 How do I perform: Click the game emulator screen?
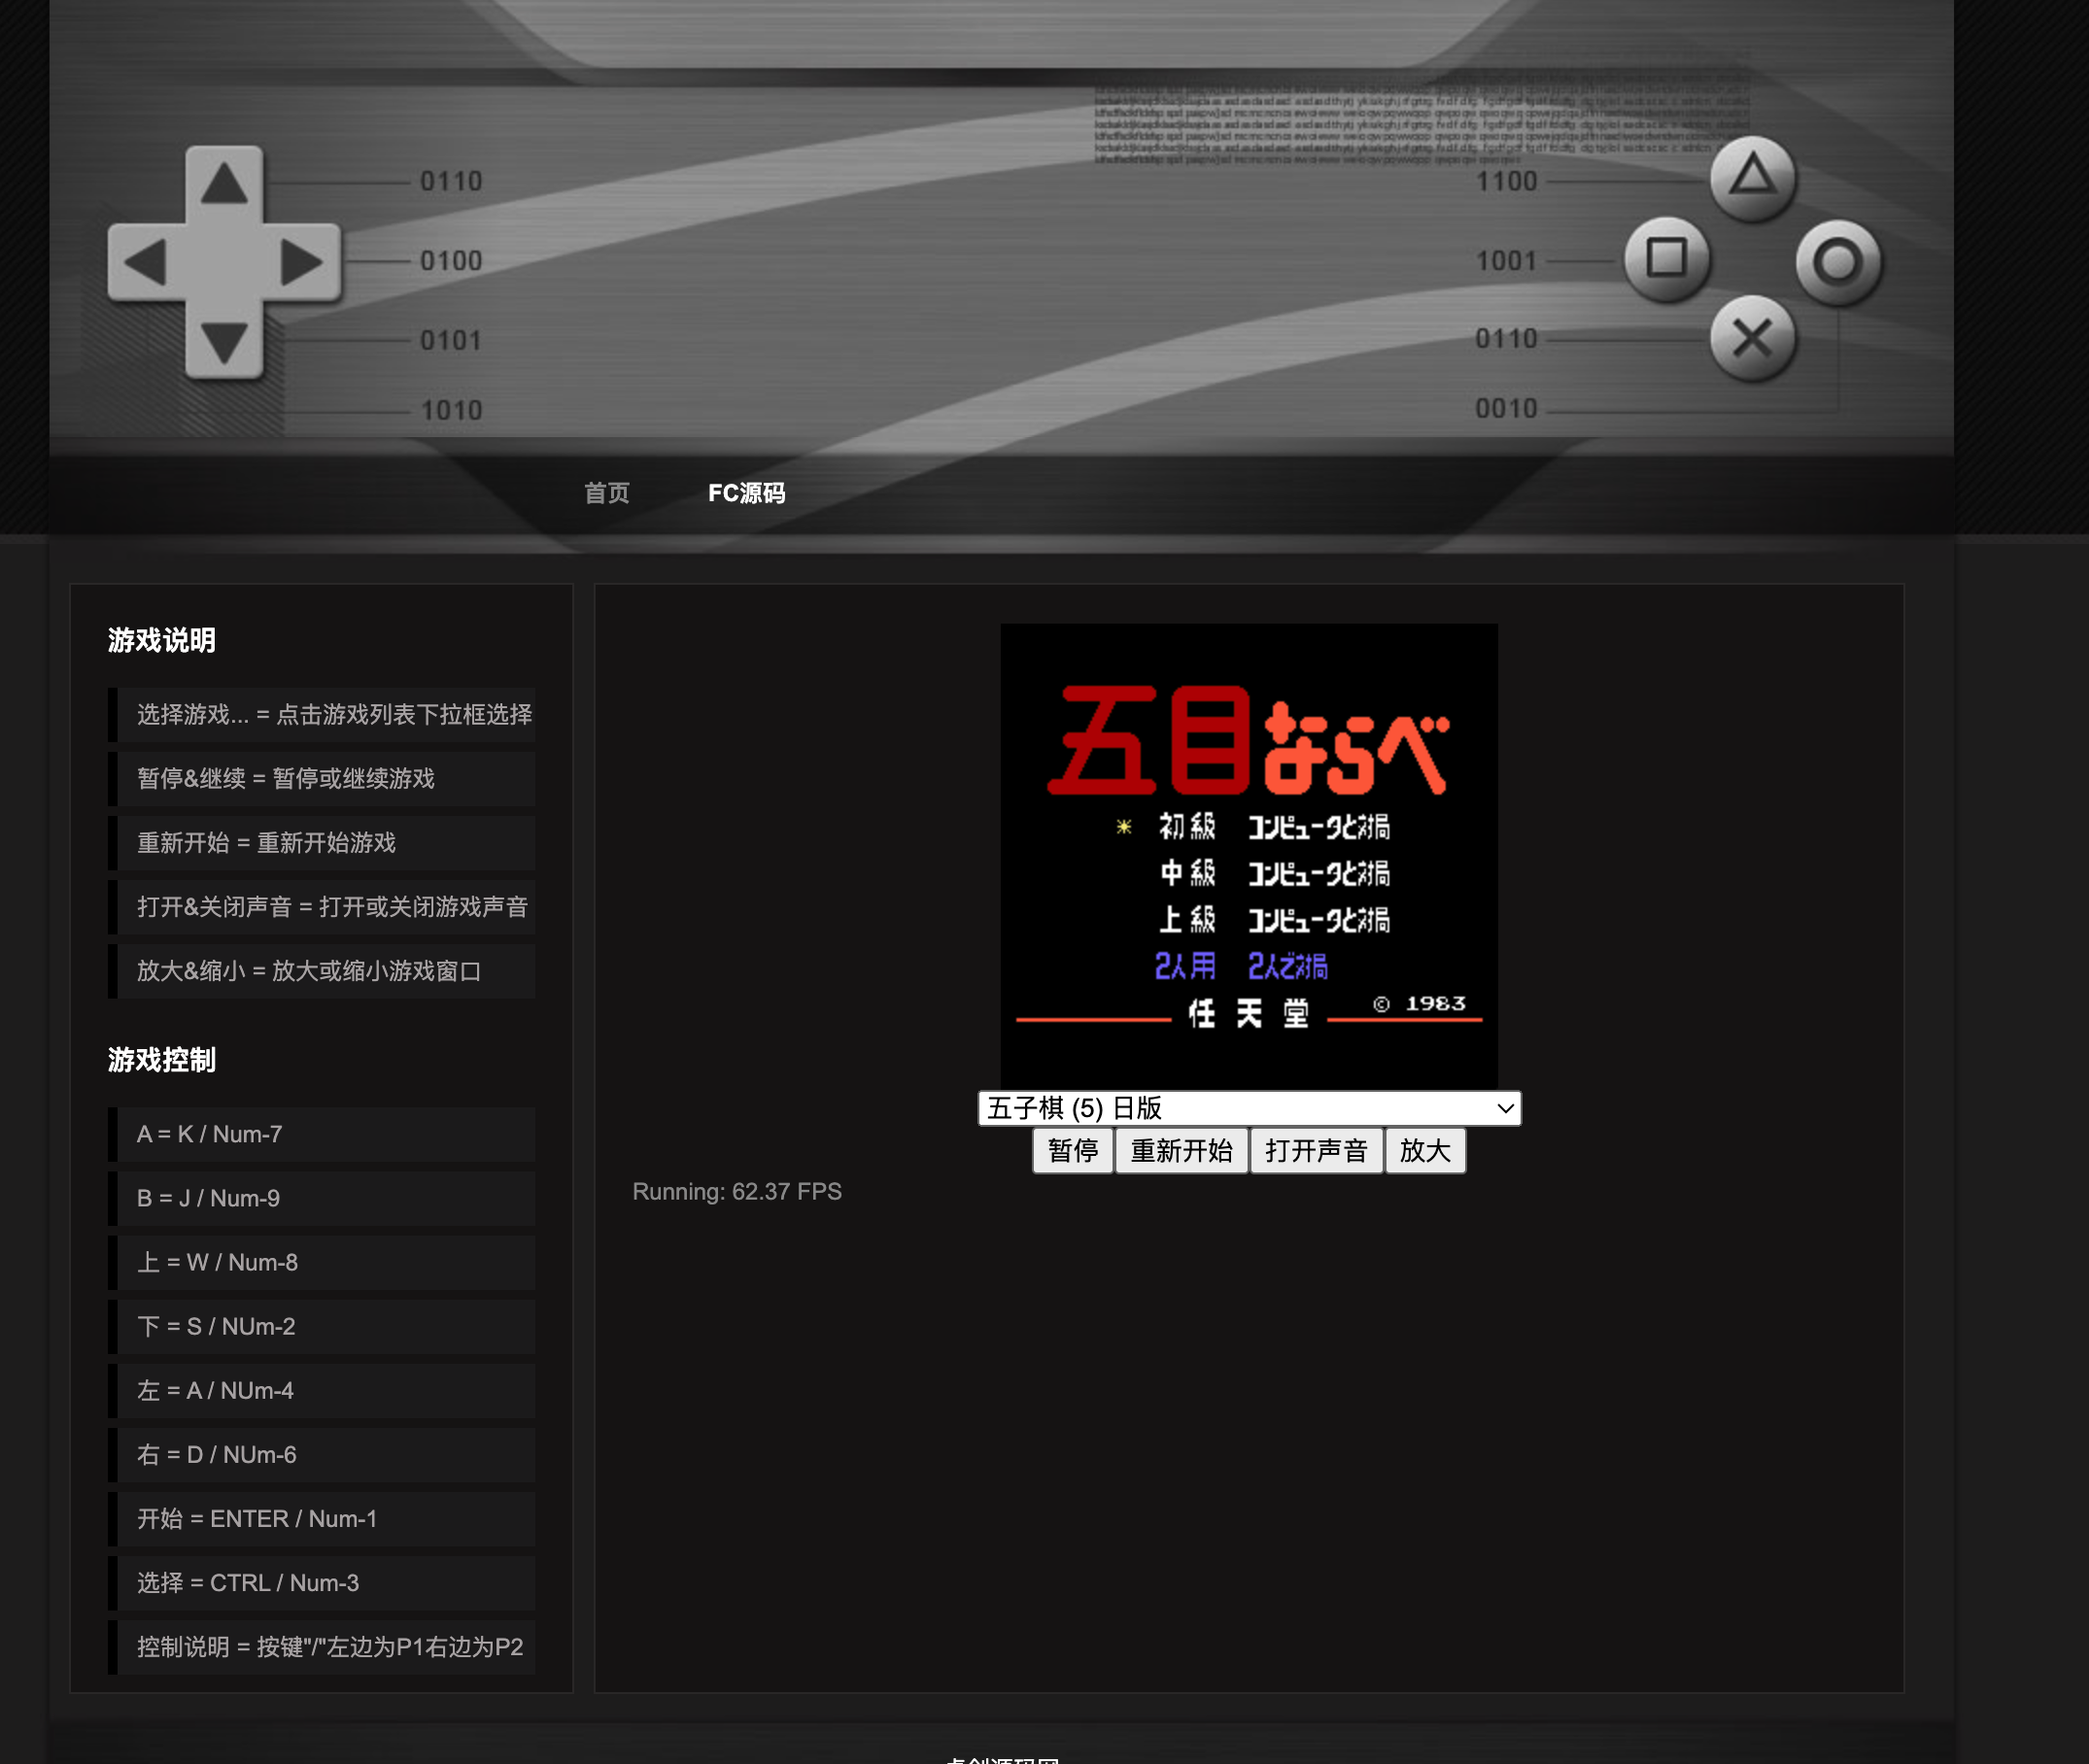1249,856
